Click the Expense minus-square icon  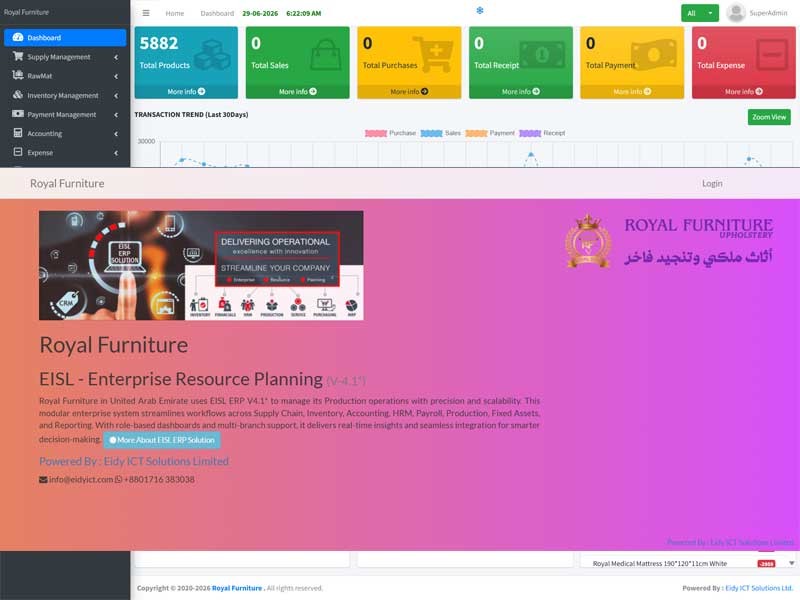click(x=18, y=152)
